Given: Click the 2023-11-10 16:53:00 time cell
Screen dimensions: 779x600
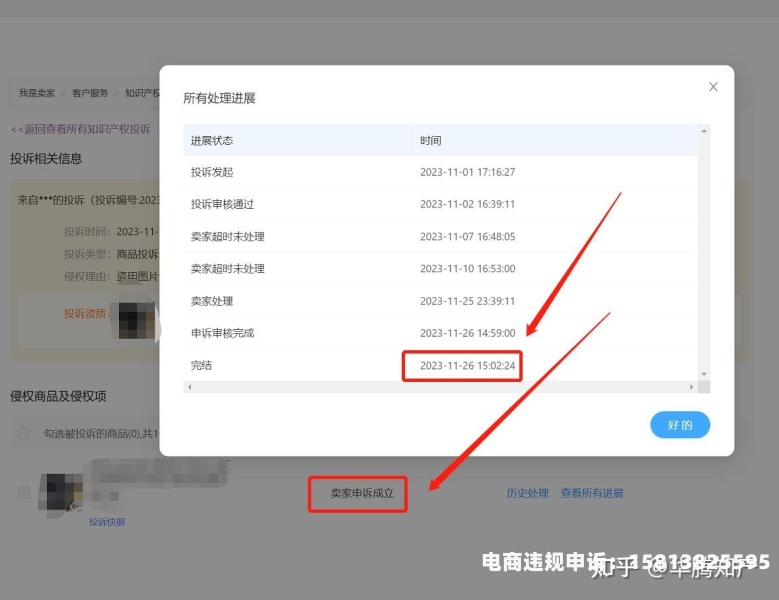Looking at the screenshot, I should 467,269.
